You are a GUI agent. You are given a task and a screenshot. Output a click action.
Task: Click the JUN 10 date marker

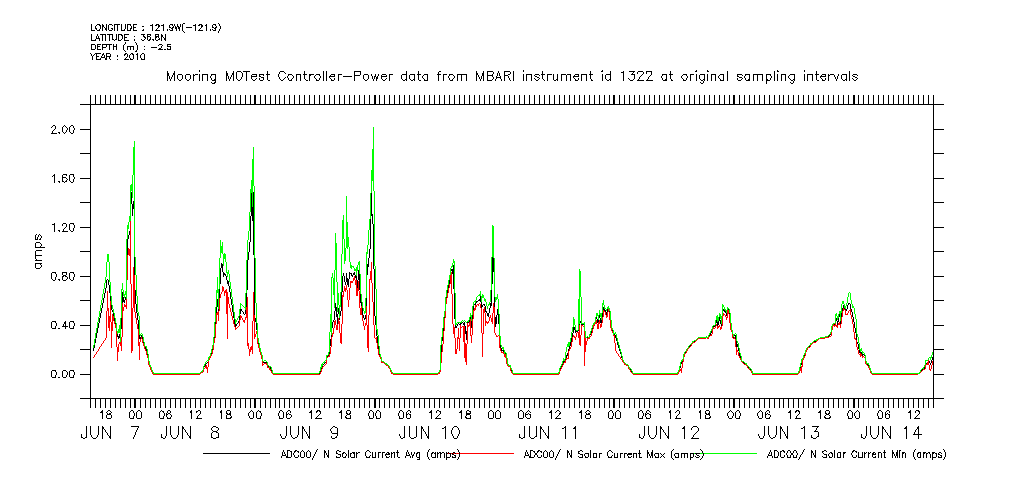430,434
